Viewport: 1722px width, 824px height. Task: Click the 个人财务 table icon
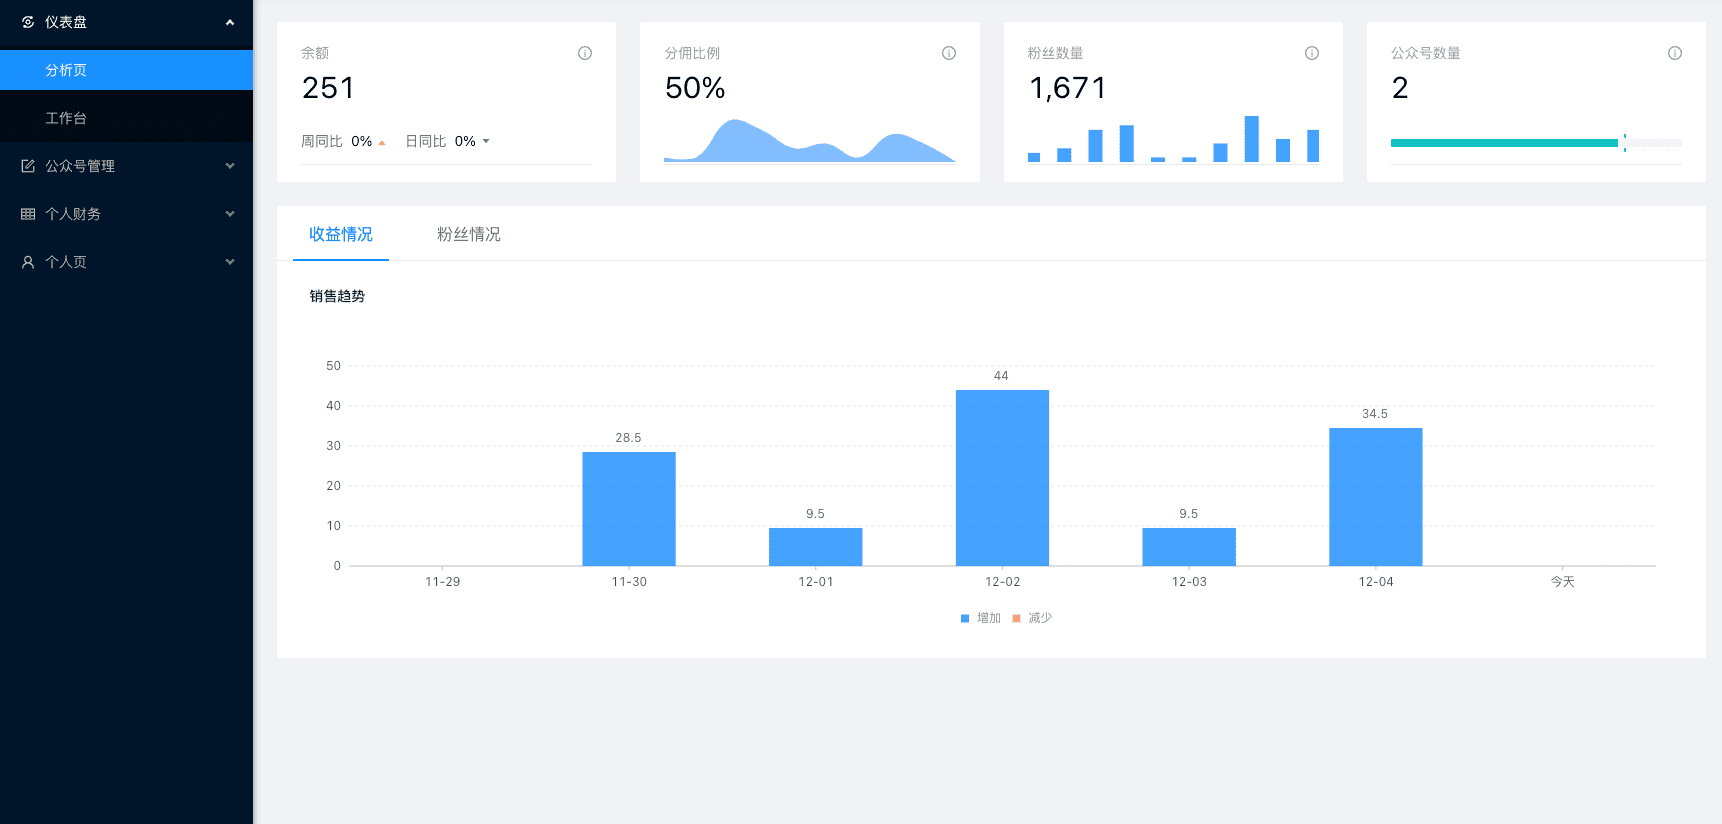(x=28, y=214)
